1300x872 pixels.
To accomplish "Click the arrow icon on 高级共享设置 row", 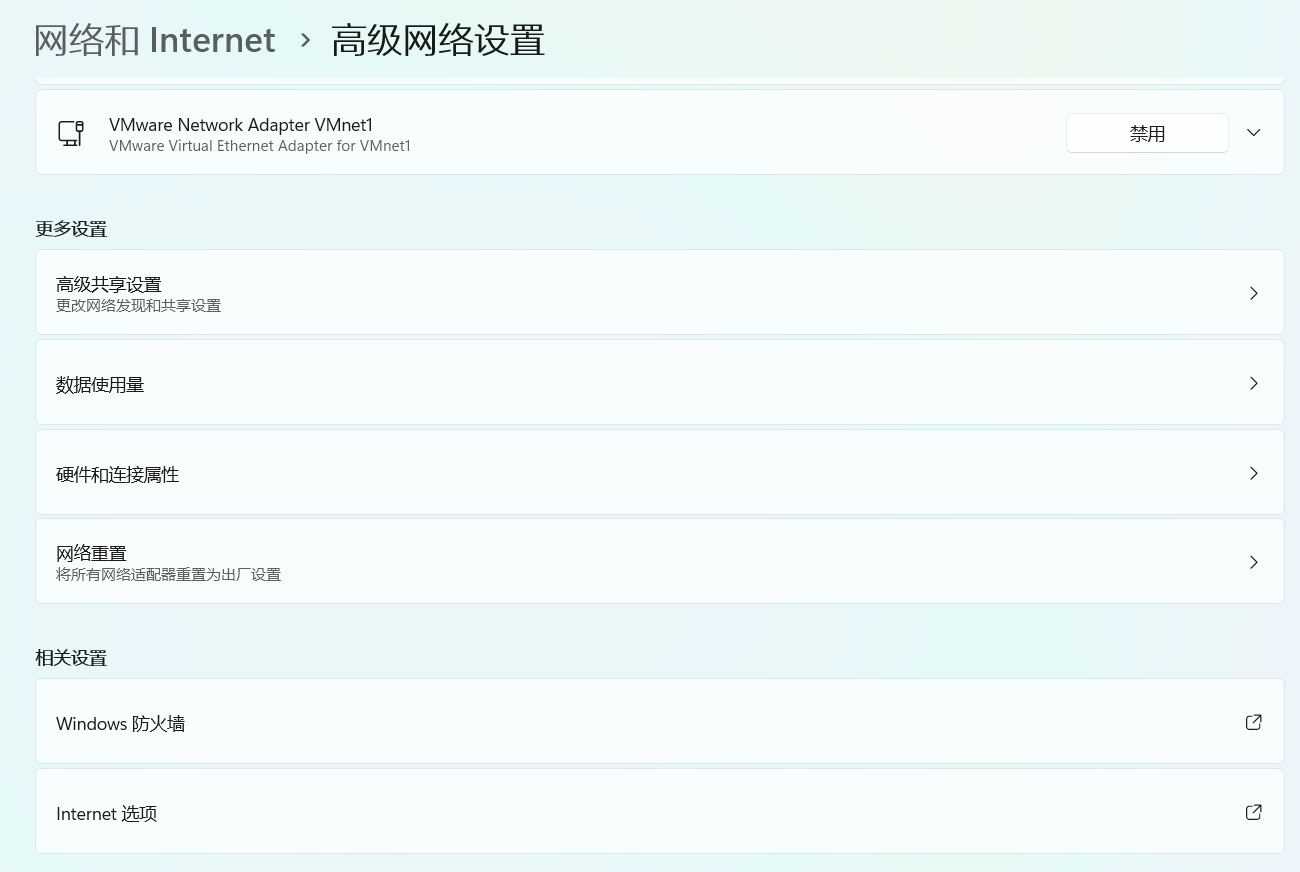I will pos(1253,292).
